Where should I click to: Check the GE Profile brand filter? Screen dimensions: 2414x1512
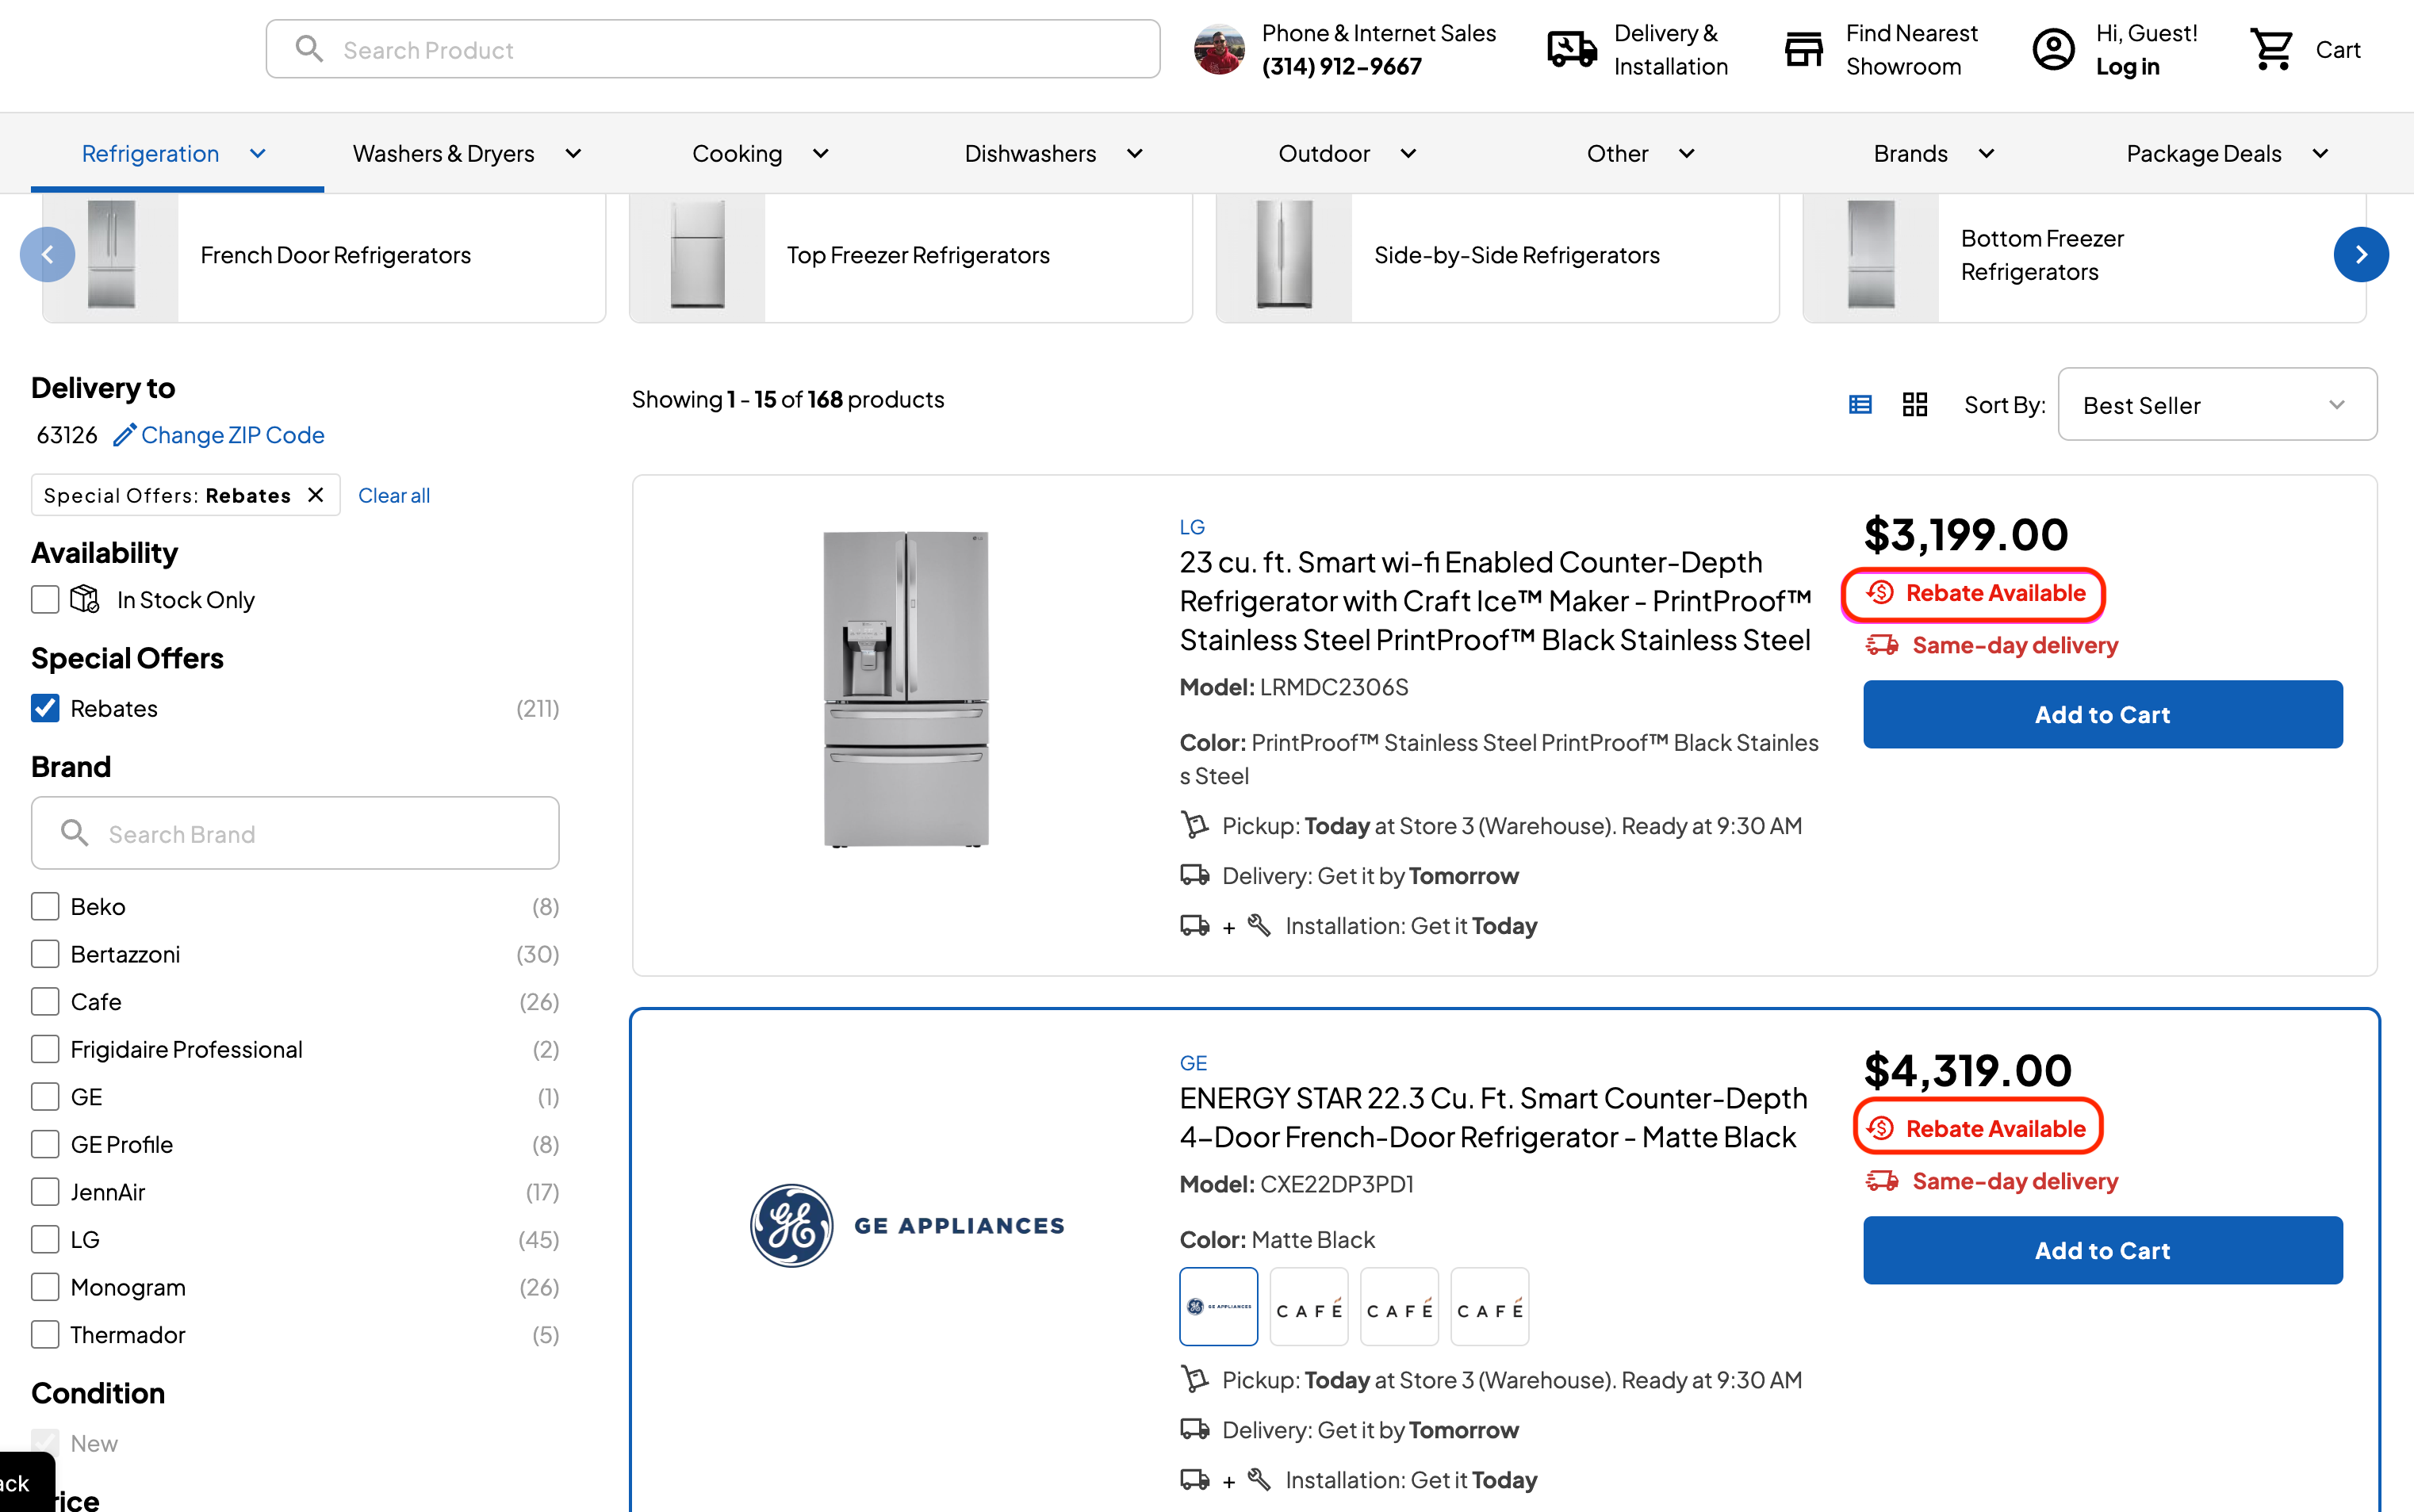click(x=45, y=1144)
